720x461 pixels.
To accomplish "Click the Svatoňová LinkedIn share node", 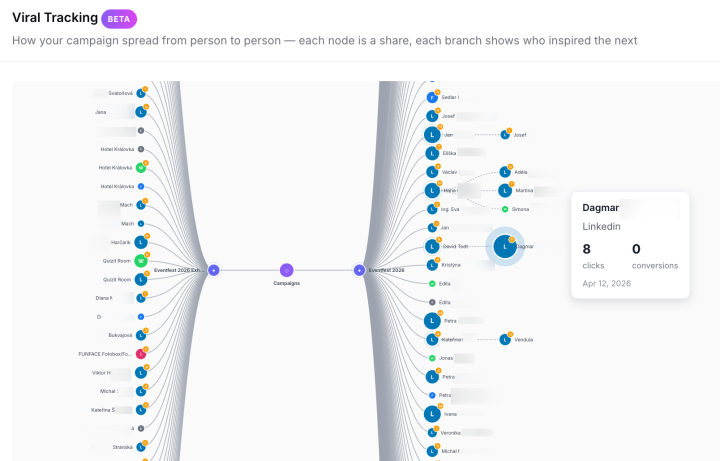I will pyautogui.click(x=141, y=93).
